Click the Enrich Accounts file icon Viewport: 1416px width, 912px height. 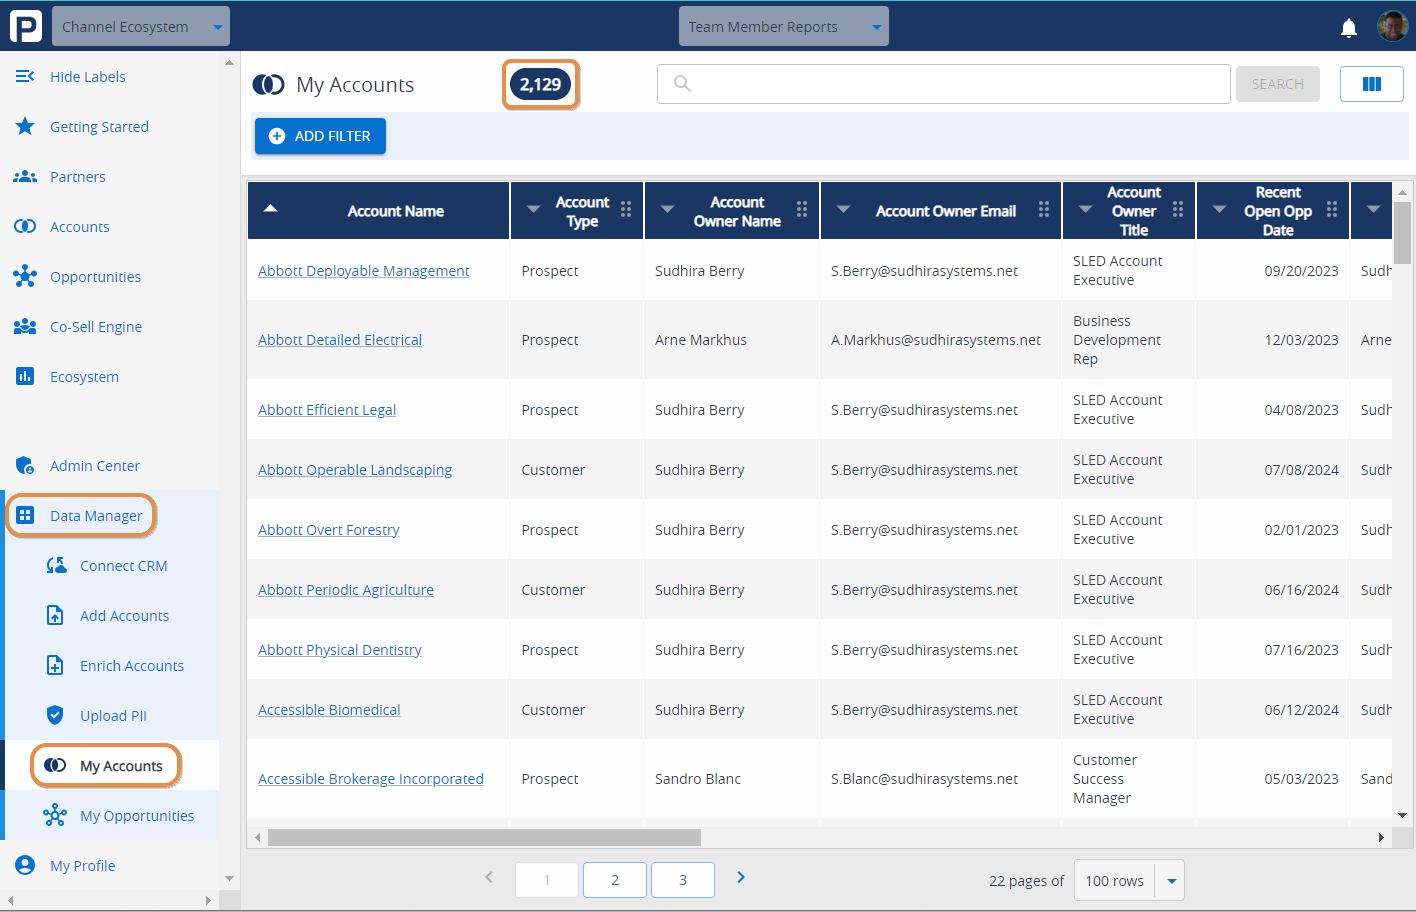(55, 665)
